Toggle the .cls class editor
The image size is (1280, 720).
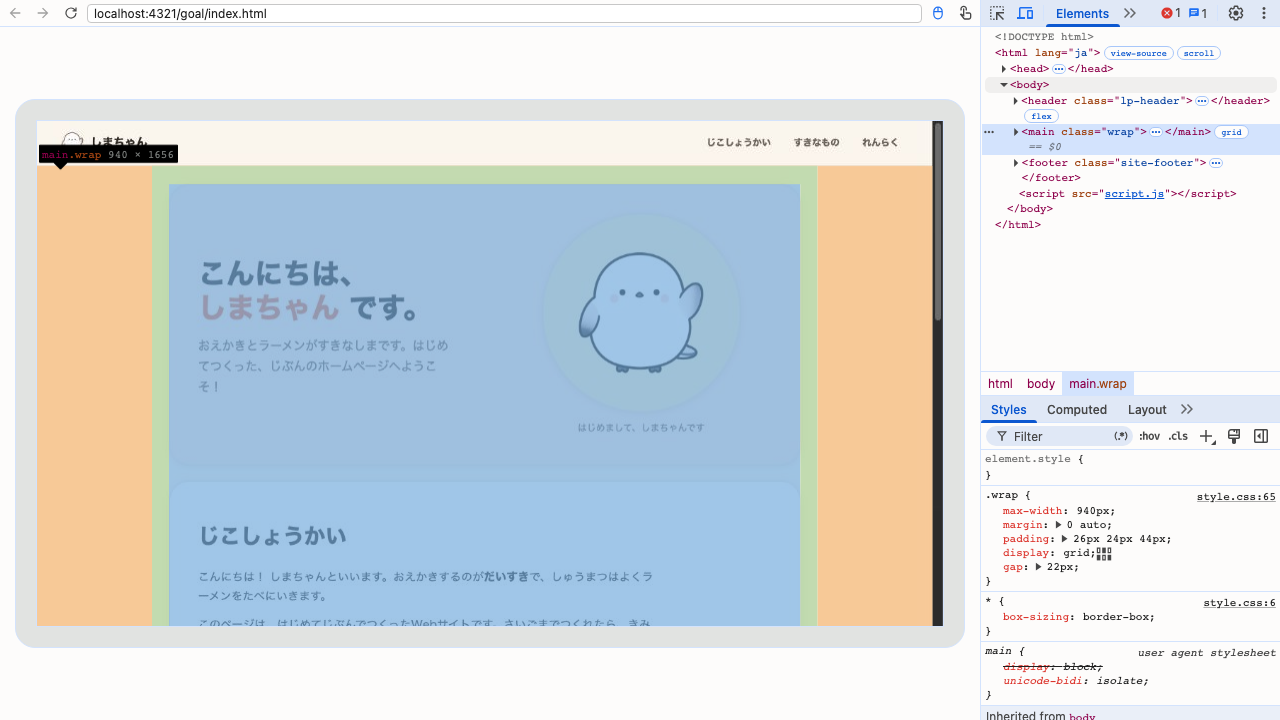click(1179, 436)
